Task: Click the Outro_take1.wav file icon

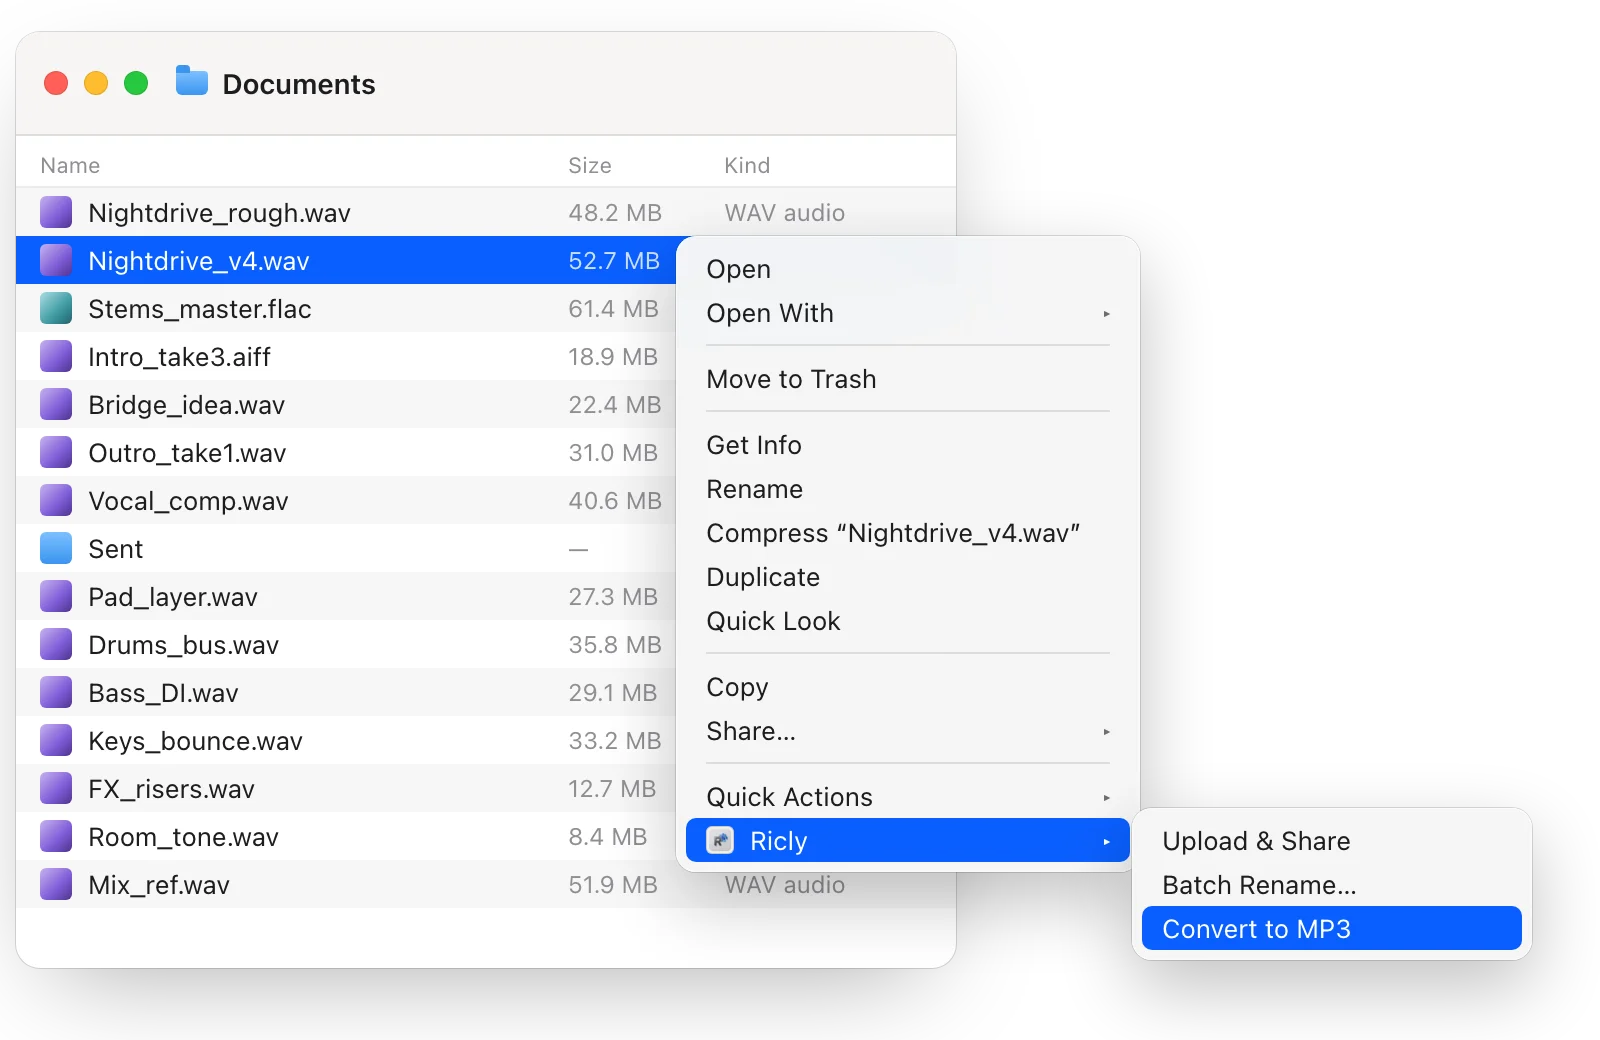Action: tap(56, 452)
